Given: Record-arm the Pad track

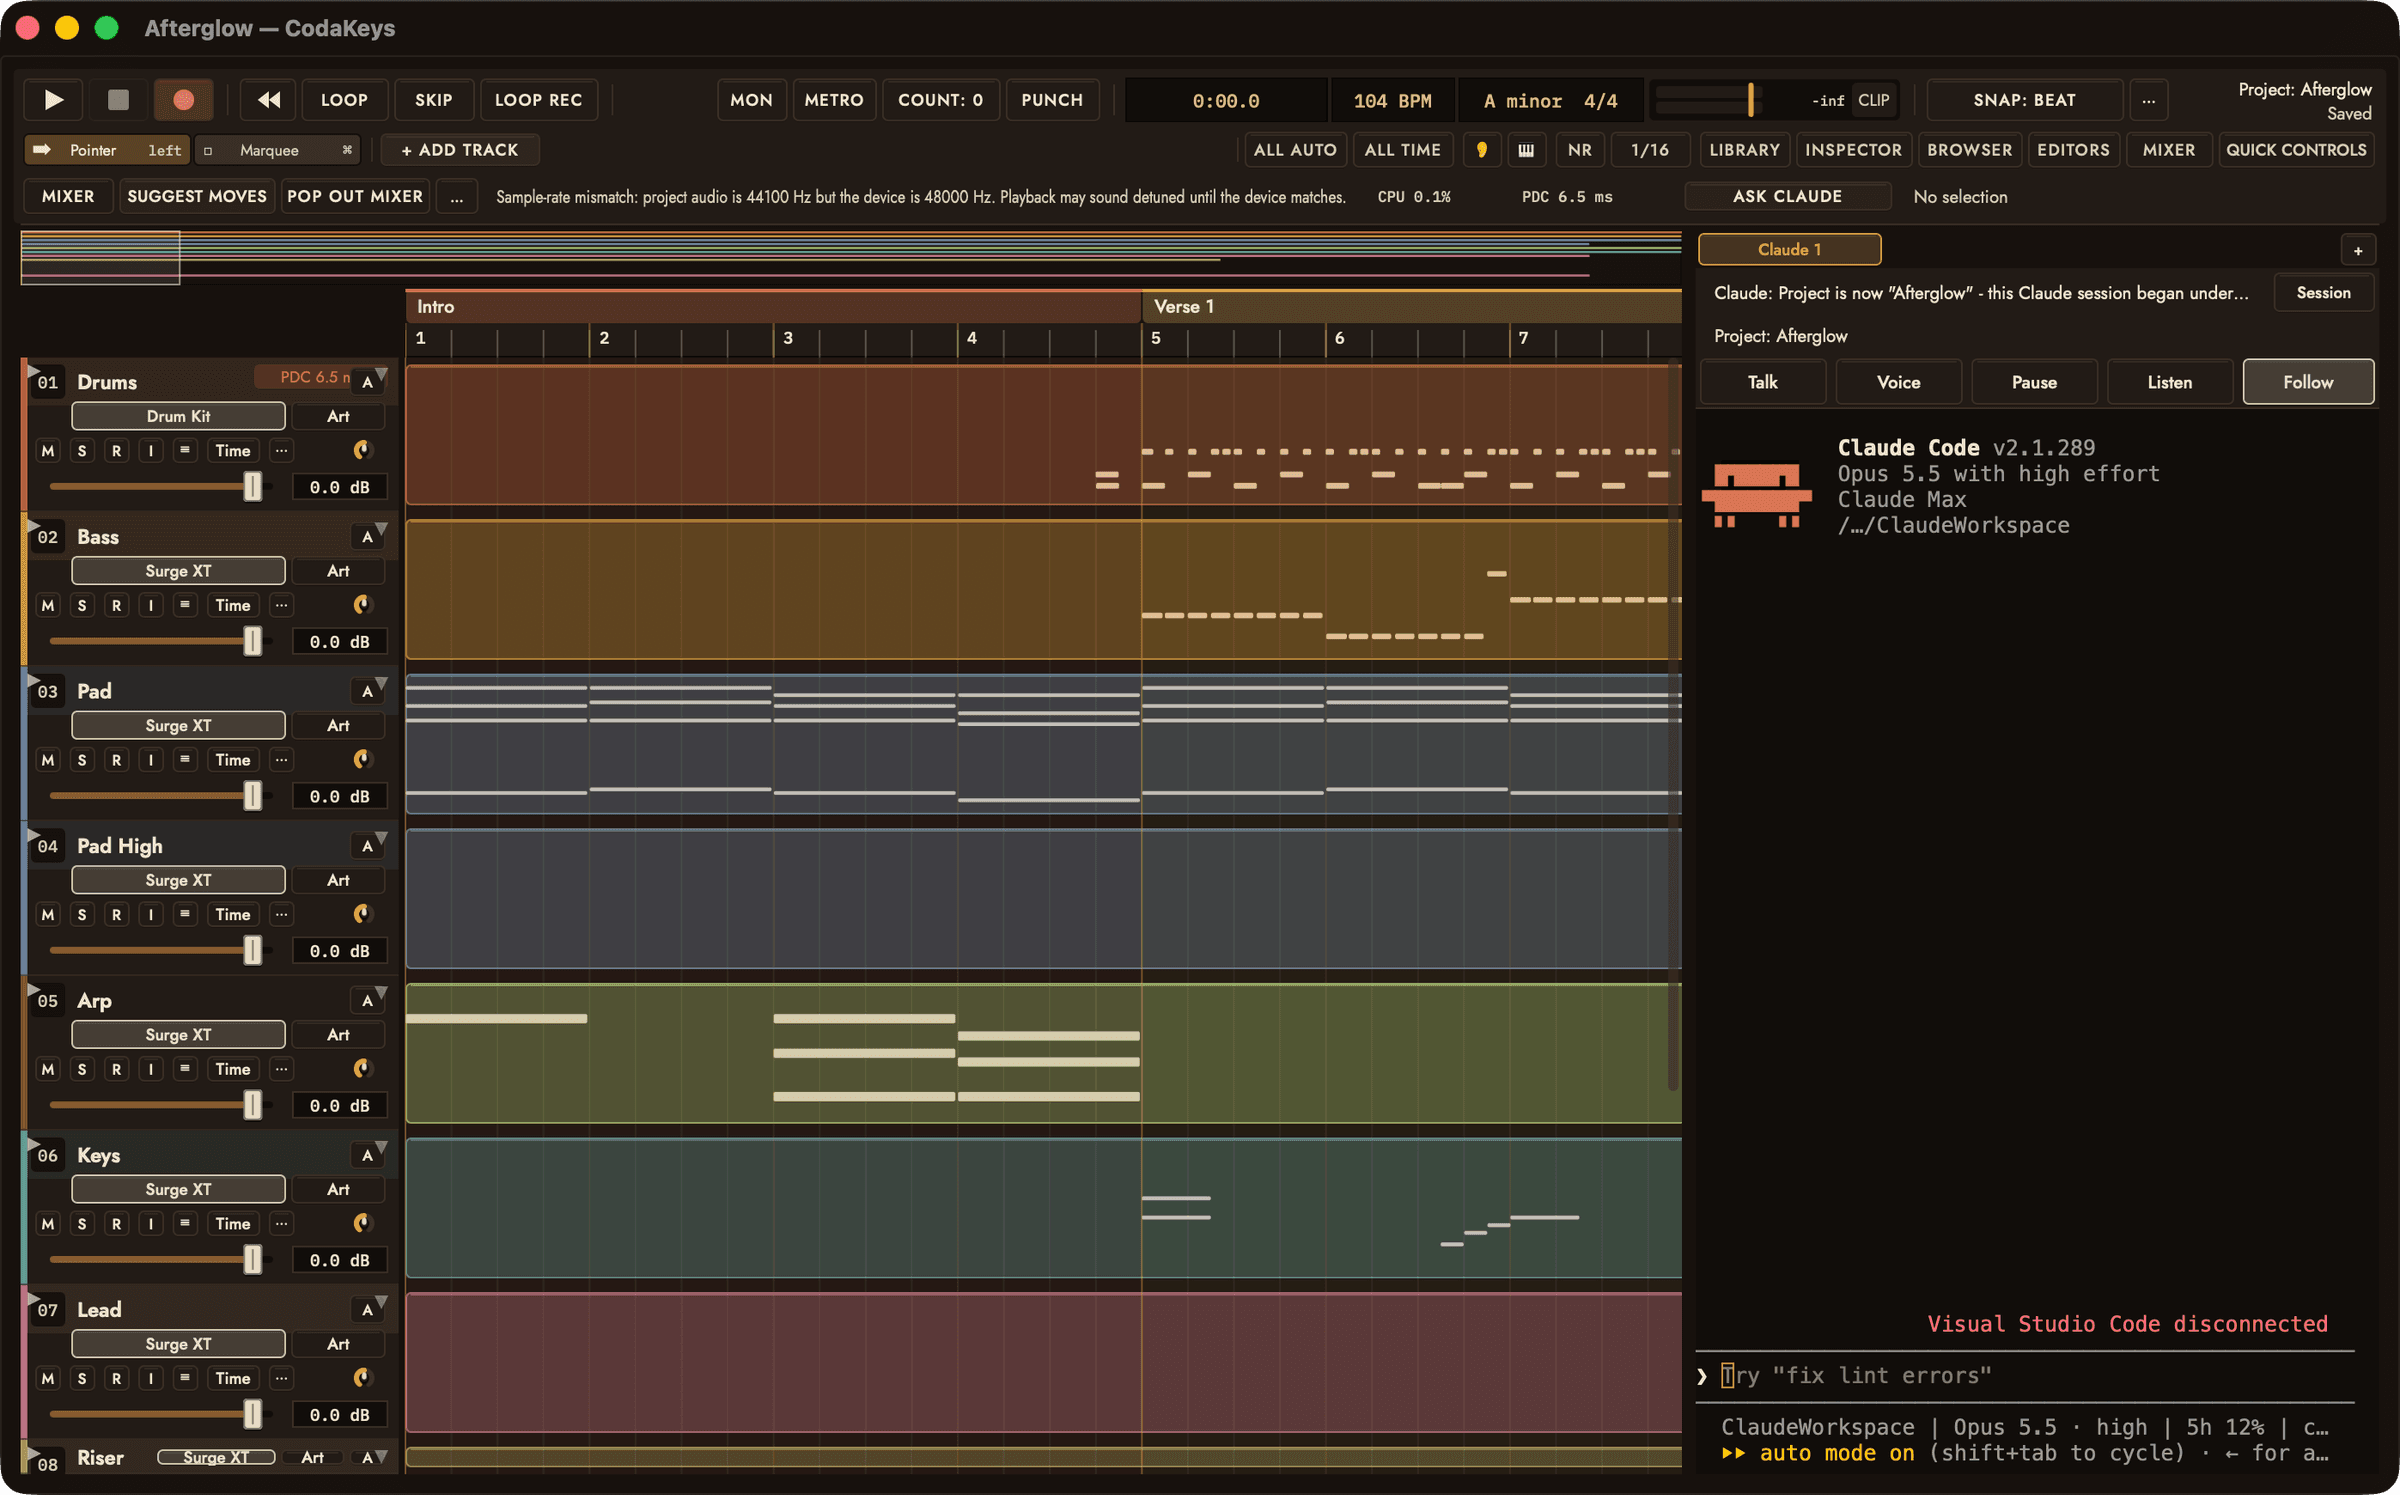Looking at the screenshot, I should pyautogui.click(x=116, y=760).
